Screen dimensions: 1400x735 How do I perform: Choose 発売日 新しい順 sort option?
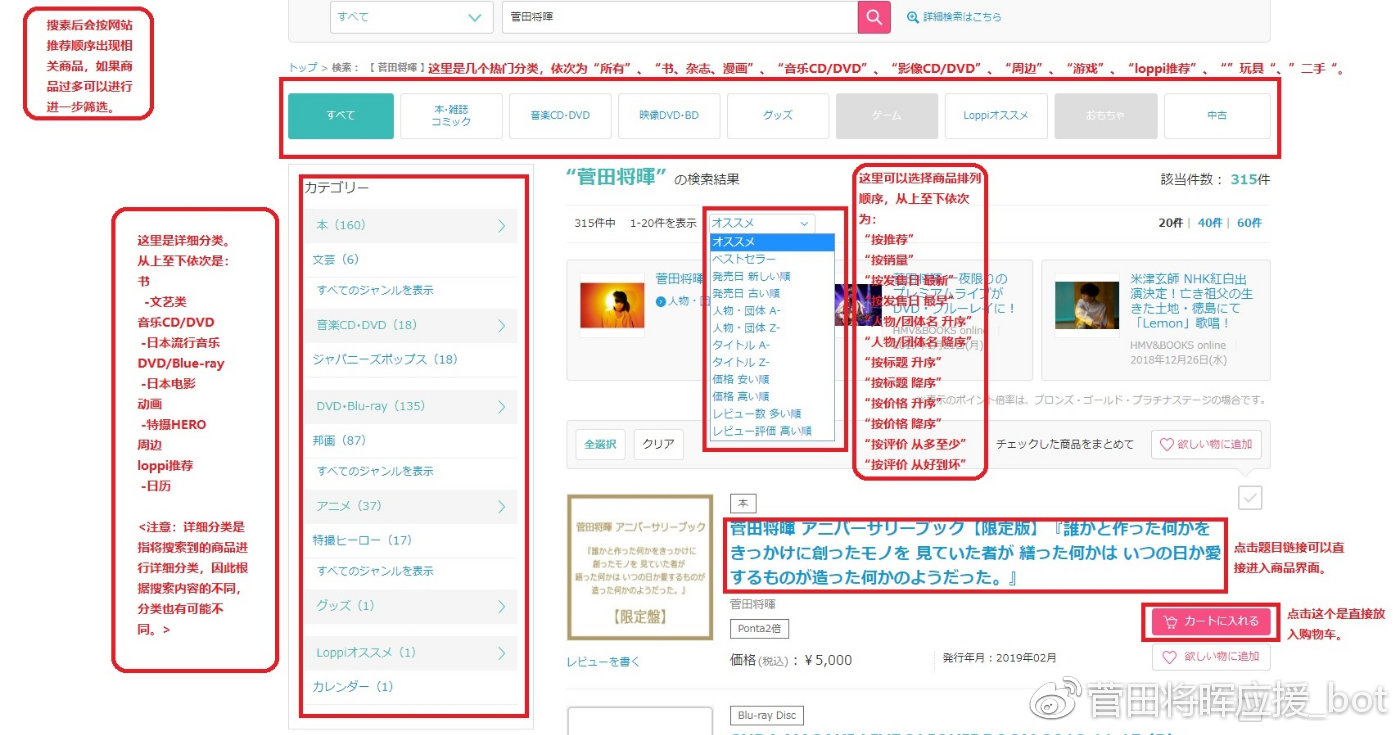click(771, 276)
